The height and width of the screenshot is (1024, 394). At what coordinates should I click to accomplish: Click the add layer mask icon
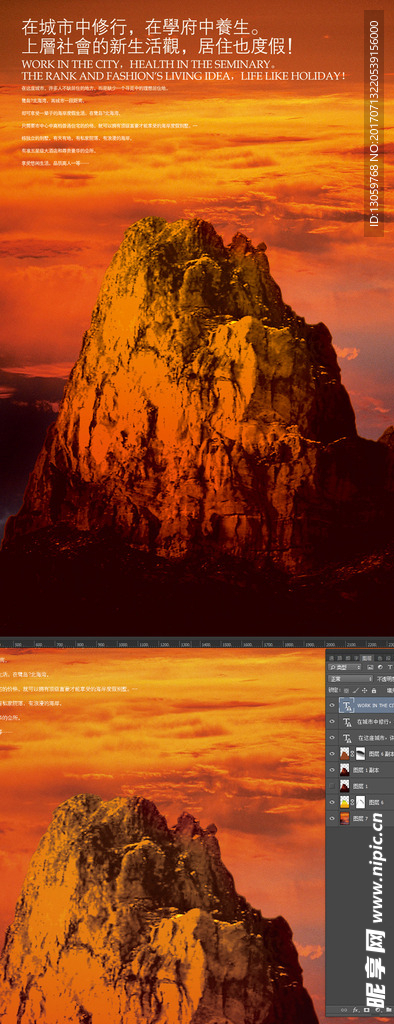tap(367, 1010)
